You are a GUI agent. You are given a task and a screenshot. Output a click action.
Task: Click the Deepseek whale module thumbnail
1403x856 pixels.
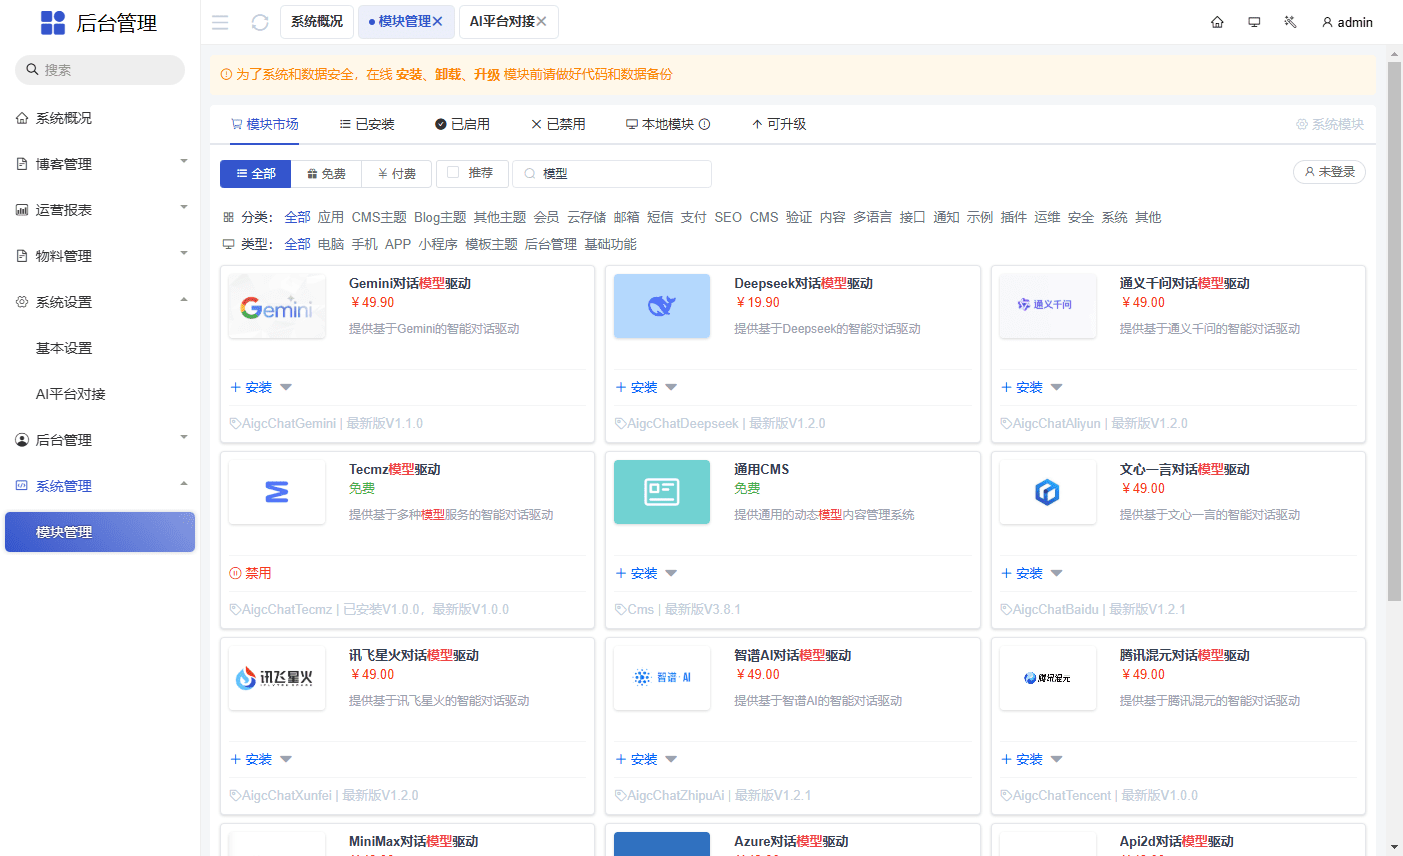(662, 306)
